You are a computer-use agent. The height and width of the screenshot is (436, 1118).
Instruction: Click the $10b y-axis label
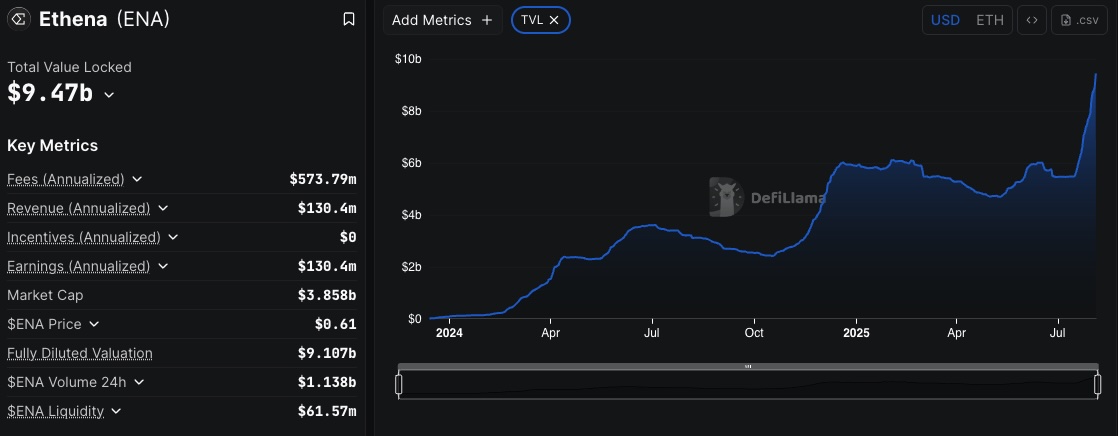tap(408, 59)
